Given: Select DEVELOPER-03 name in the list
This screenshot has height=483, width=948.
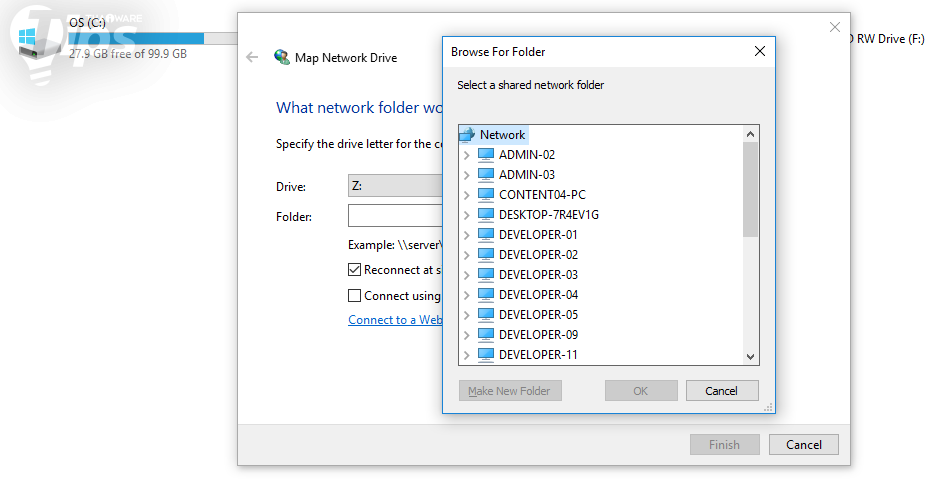Looking at the screenshot, I should [x=538, y=274].
